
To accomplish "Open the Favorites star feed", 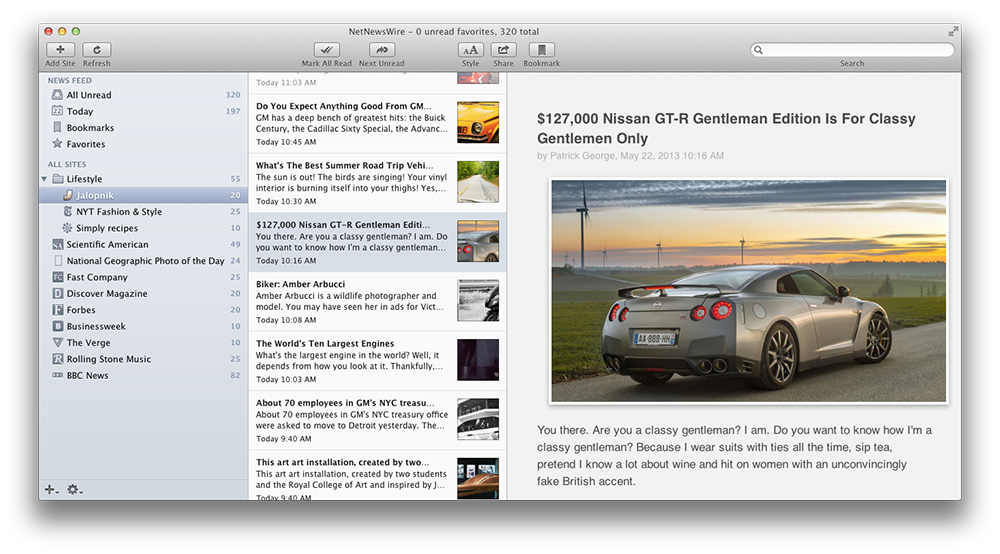I will point(85,144).
